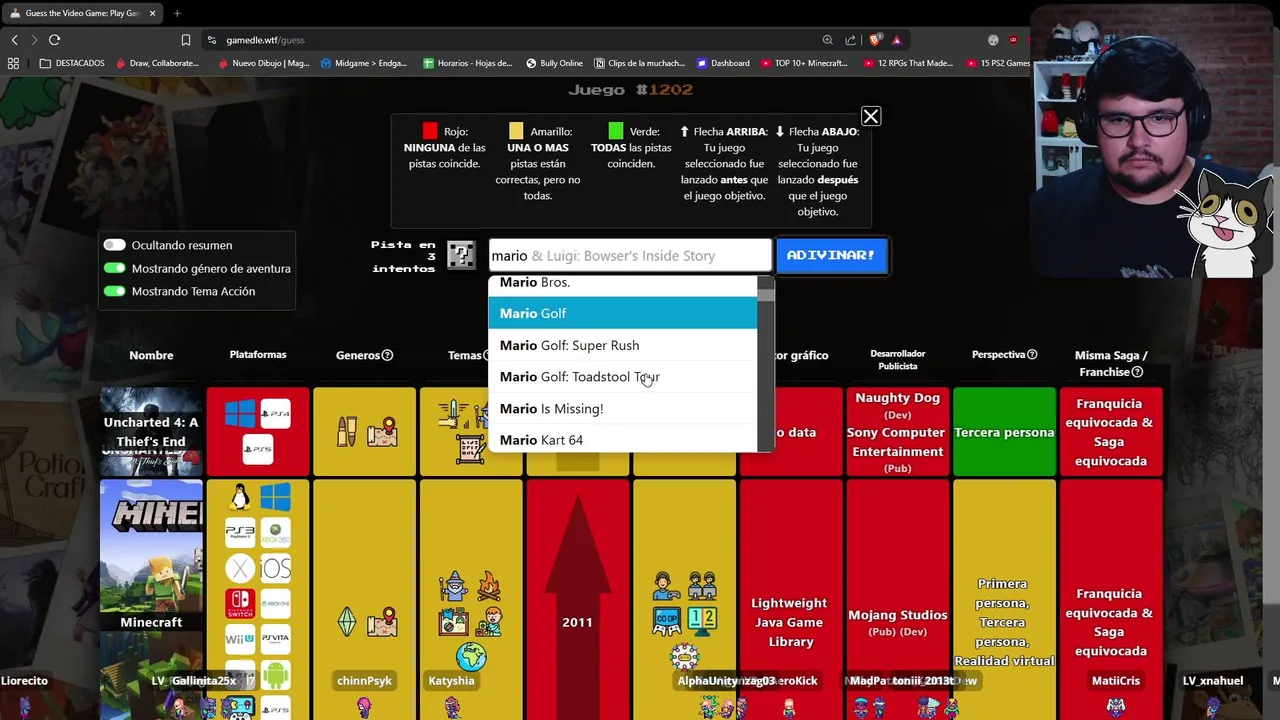Click the Nintendo Switch platform icon
Image resolution: width=1280 pixels, height=720 pixels.
point(240,604)
